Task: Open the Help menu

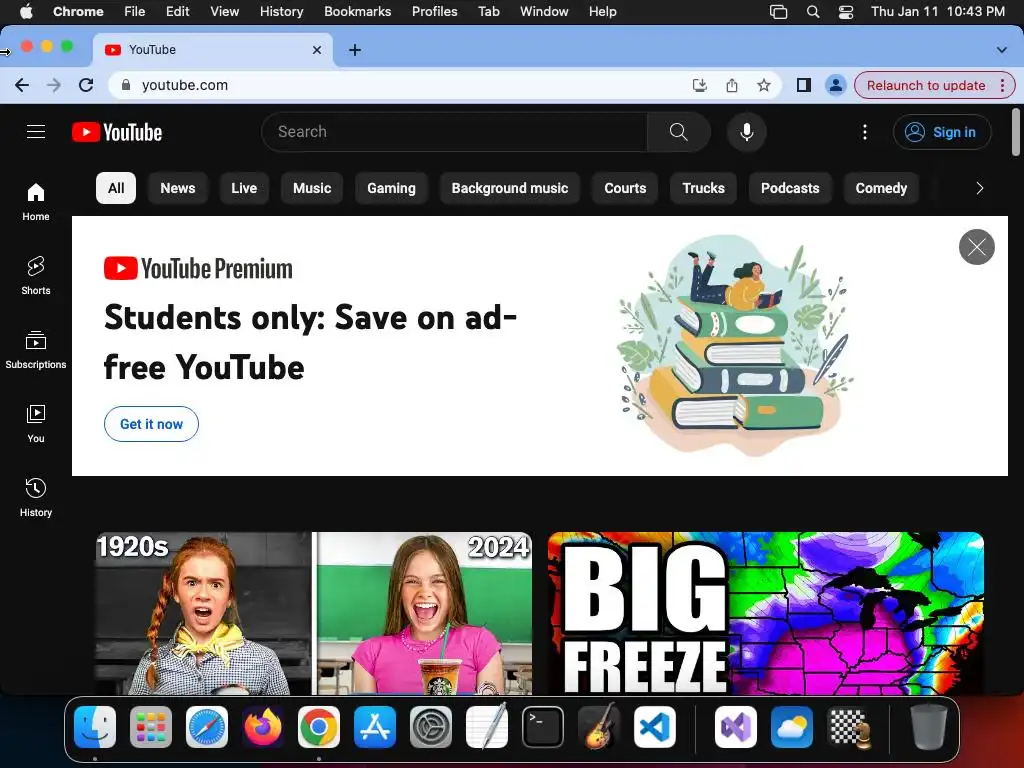Action: [x=602, y=11]
